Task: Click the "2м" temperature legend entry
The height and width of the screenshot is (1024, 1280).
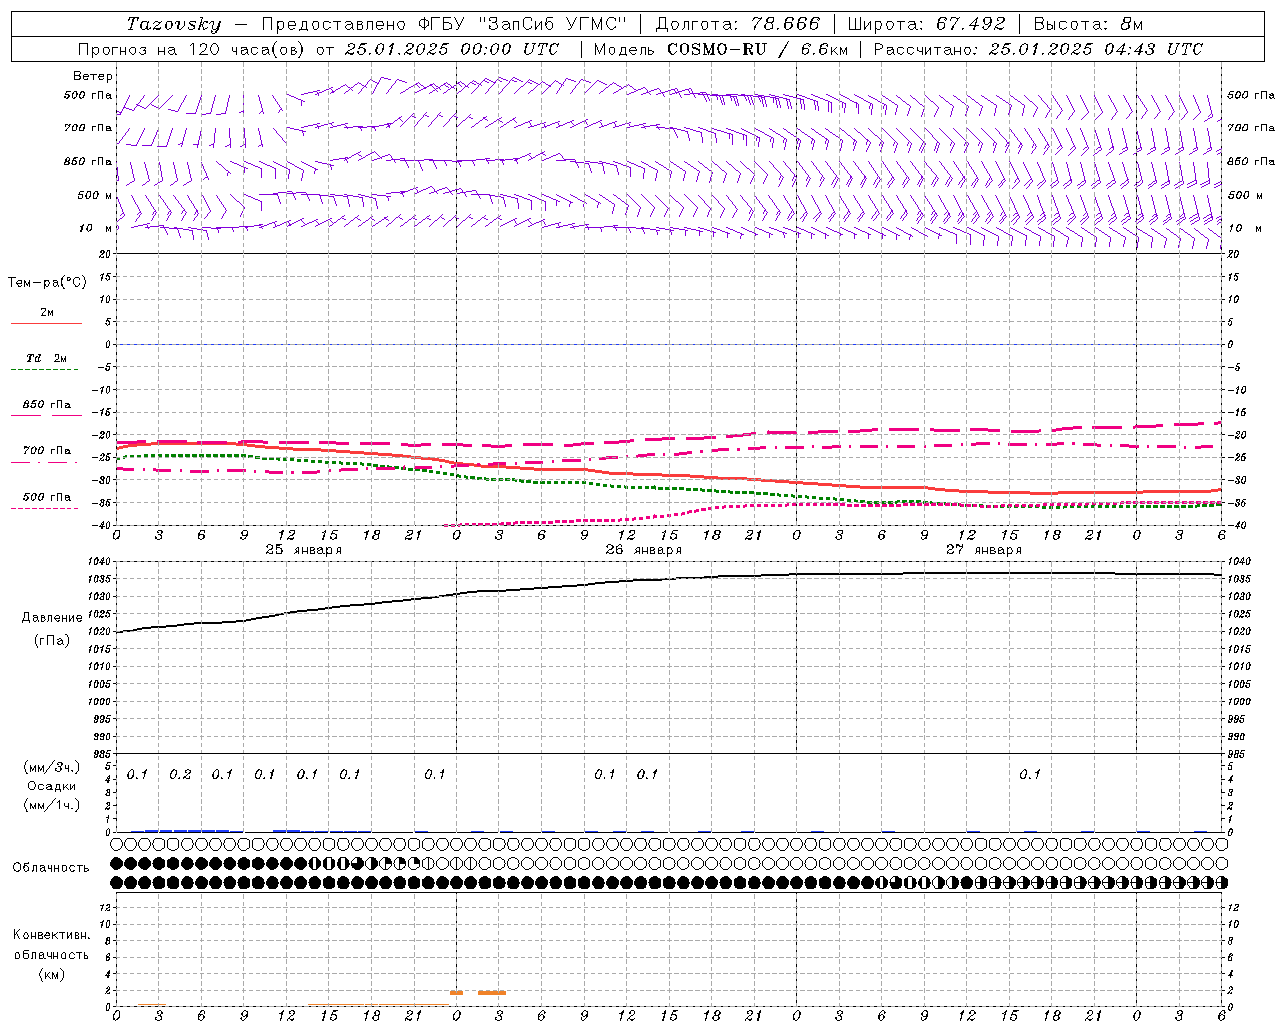Action: (x=47, y=313)
